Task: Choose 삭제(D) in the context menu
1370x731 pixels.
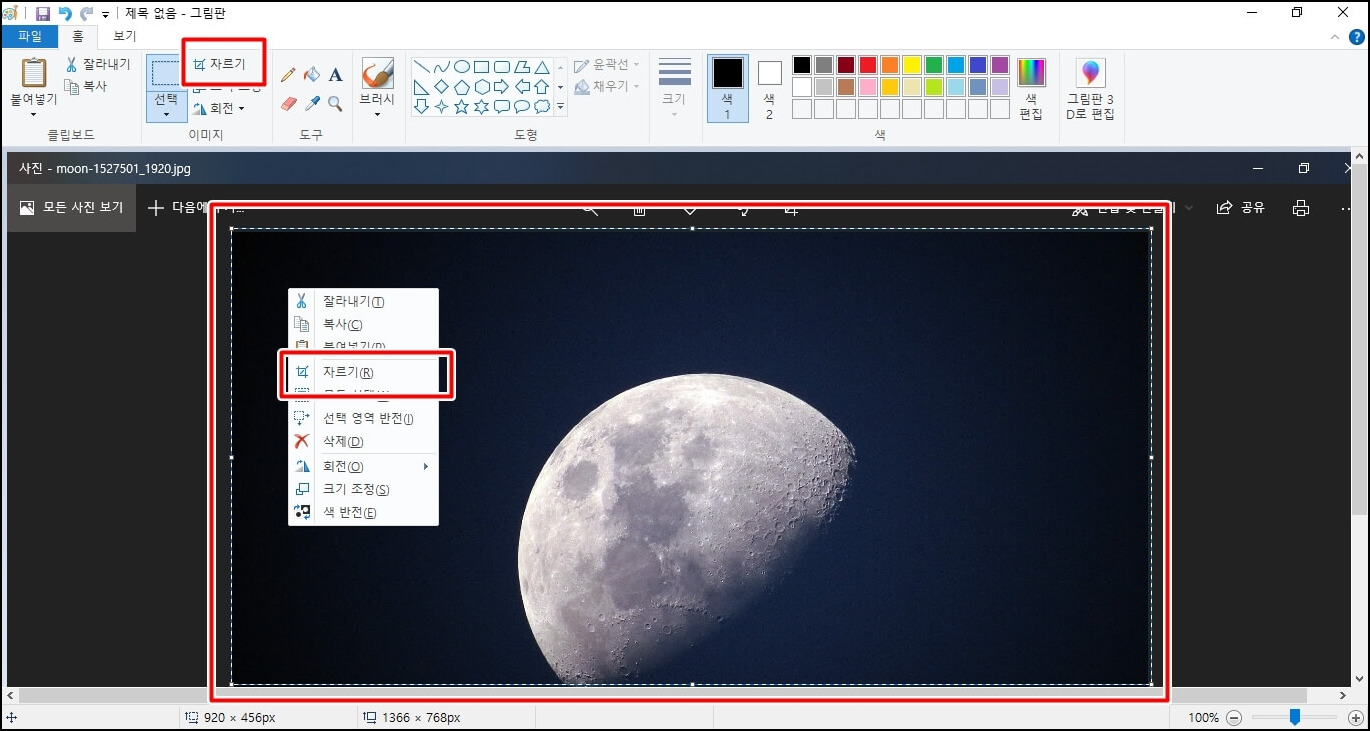Action: [363, 441]
